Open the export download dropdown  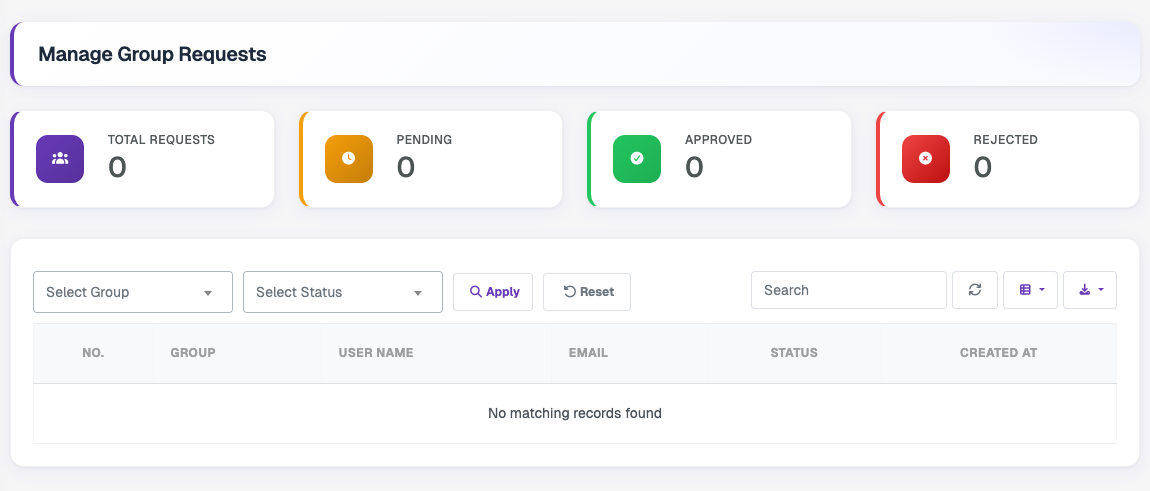(x=1090, y=290)
